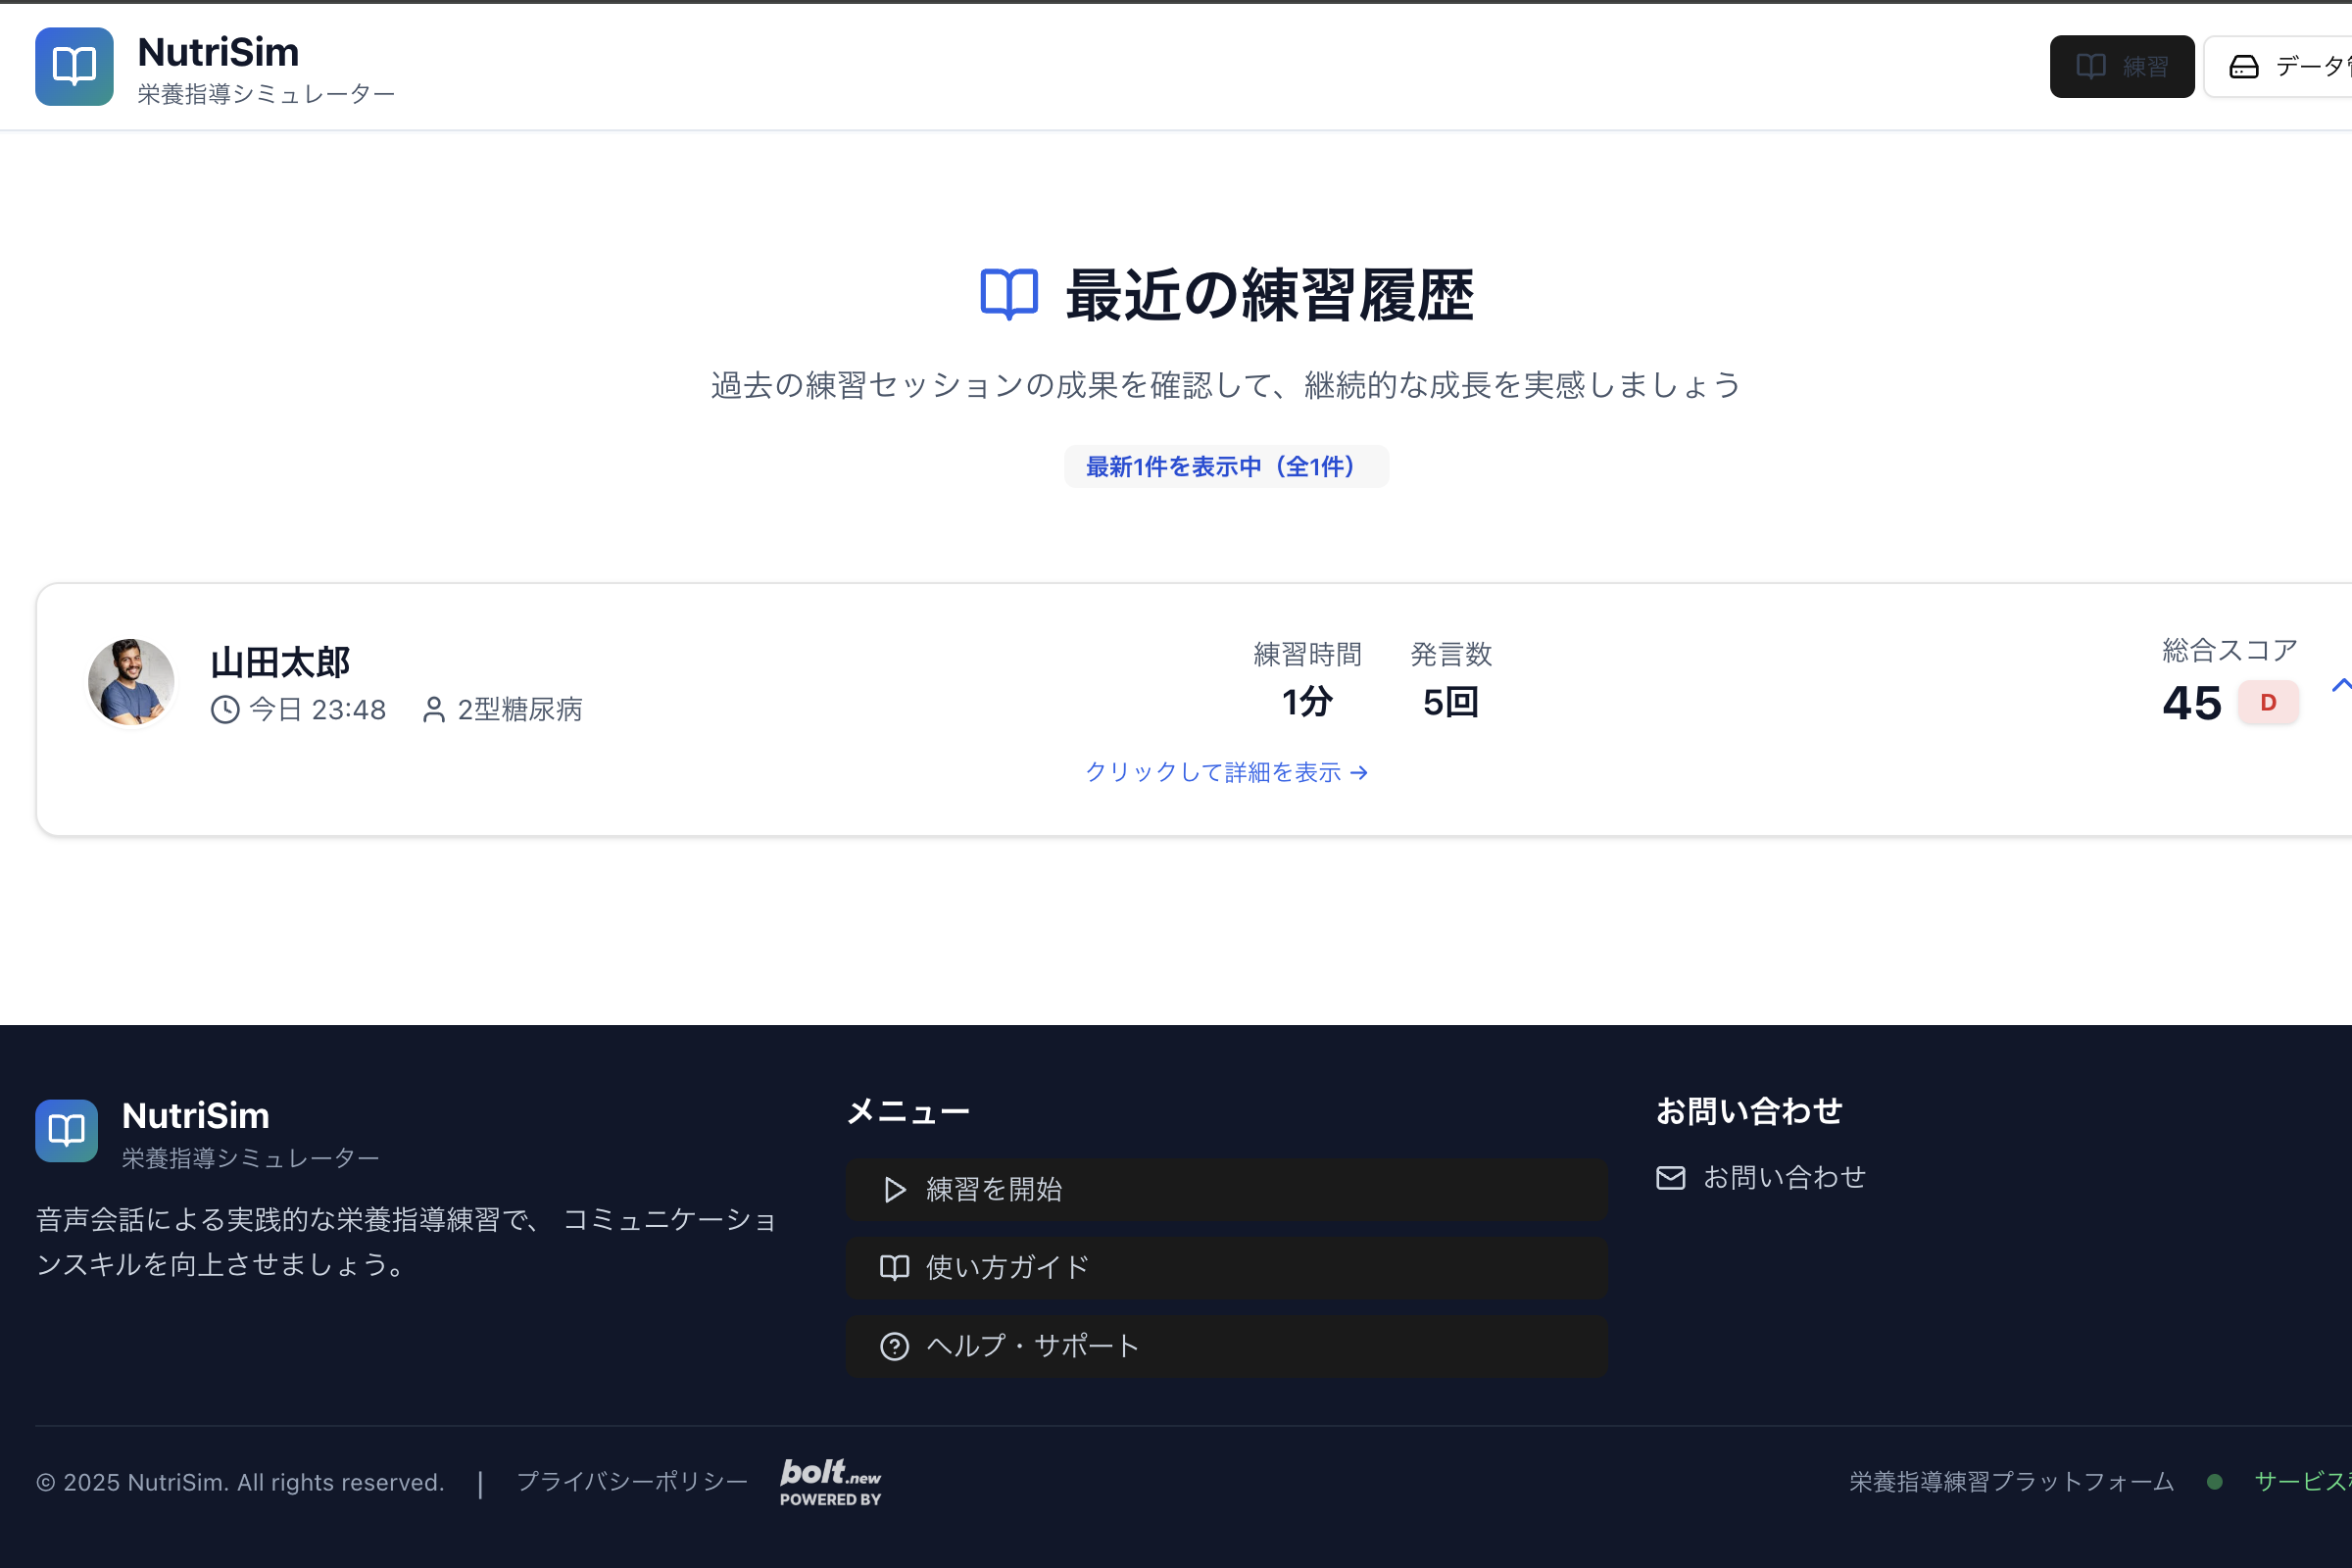This screenshot has height=1568, width=2352.
Task: Click the book icon beside 最近の練習履歴 heading
Action: point(1008,294)
